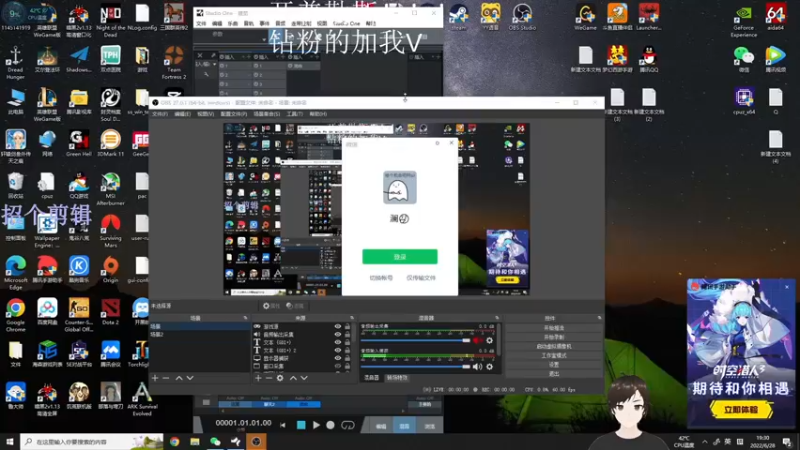
Task: Pop out the Sources dock panel
Action: tap(352, 318)
